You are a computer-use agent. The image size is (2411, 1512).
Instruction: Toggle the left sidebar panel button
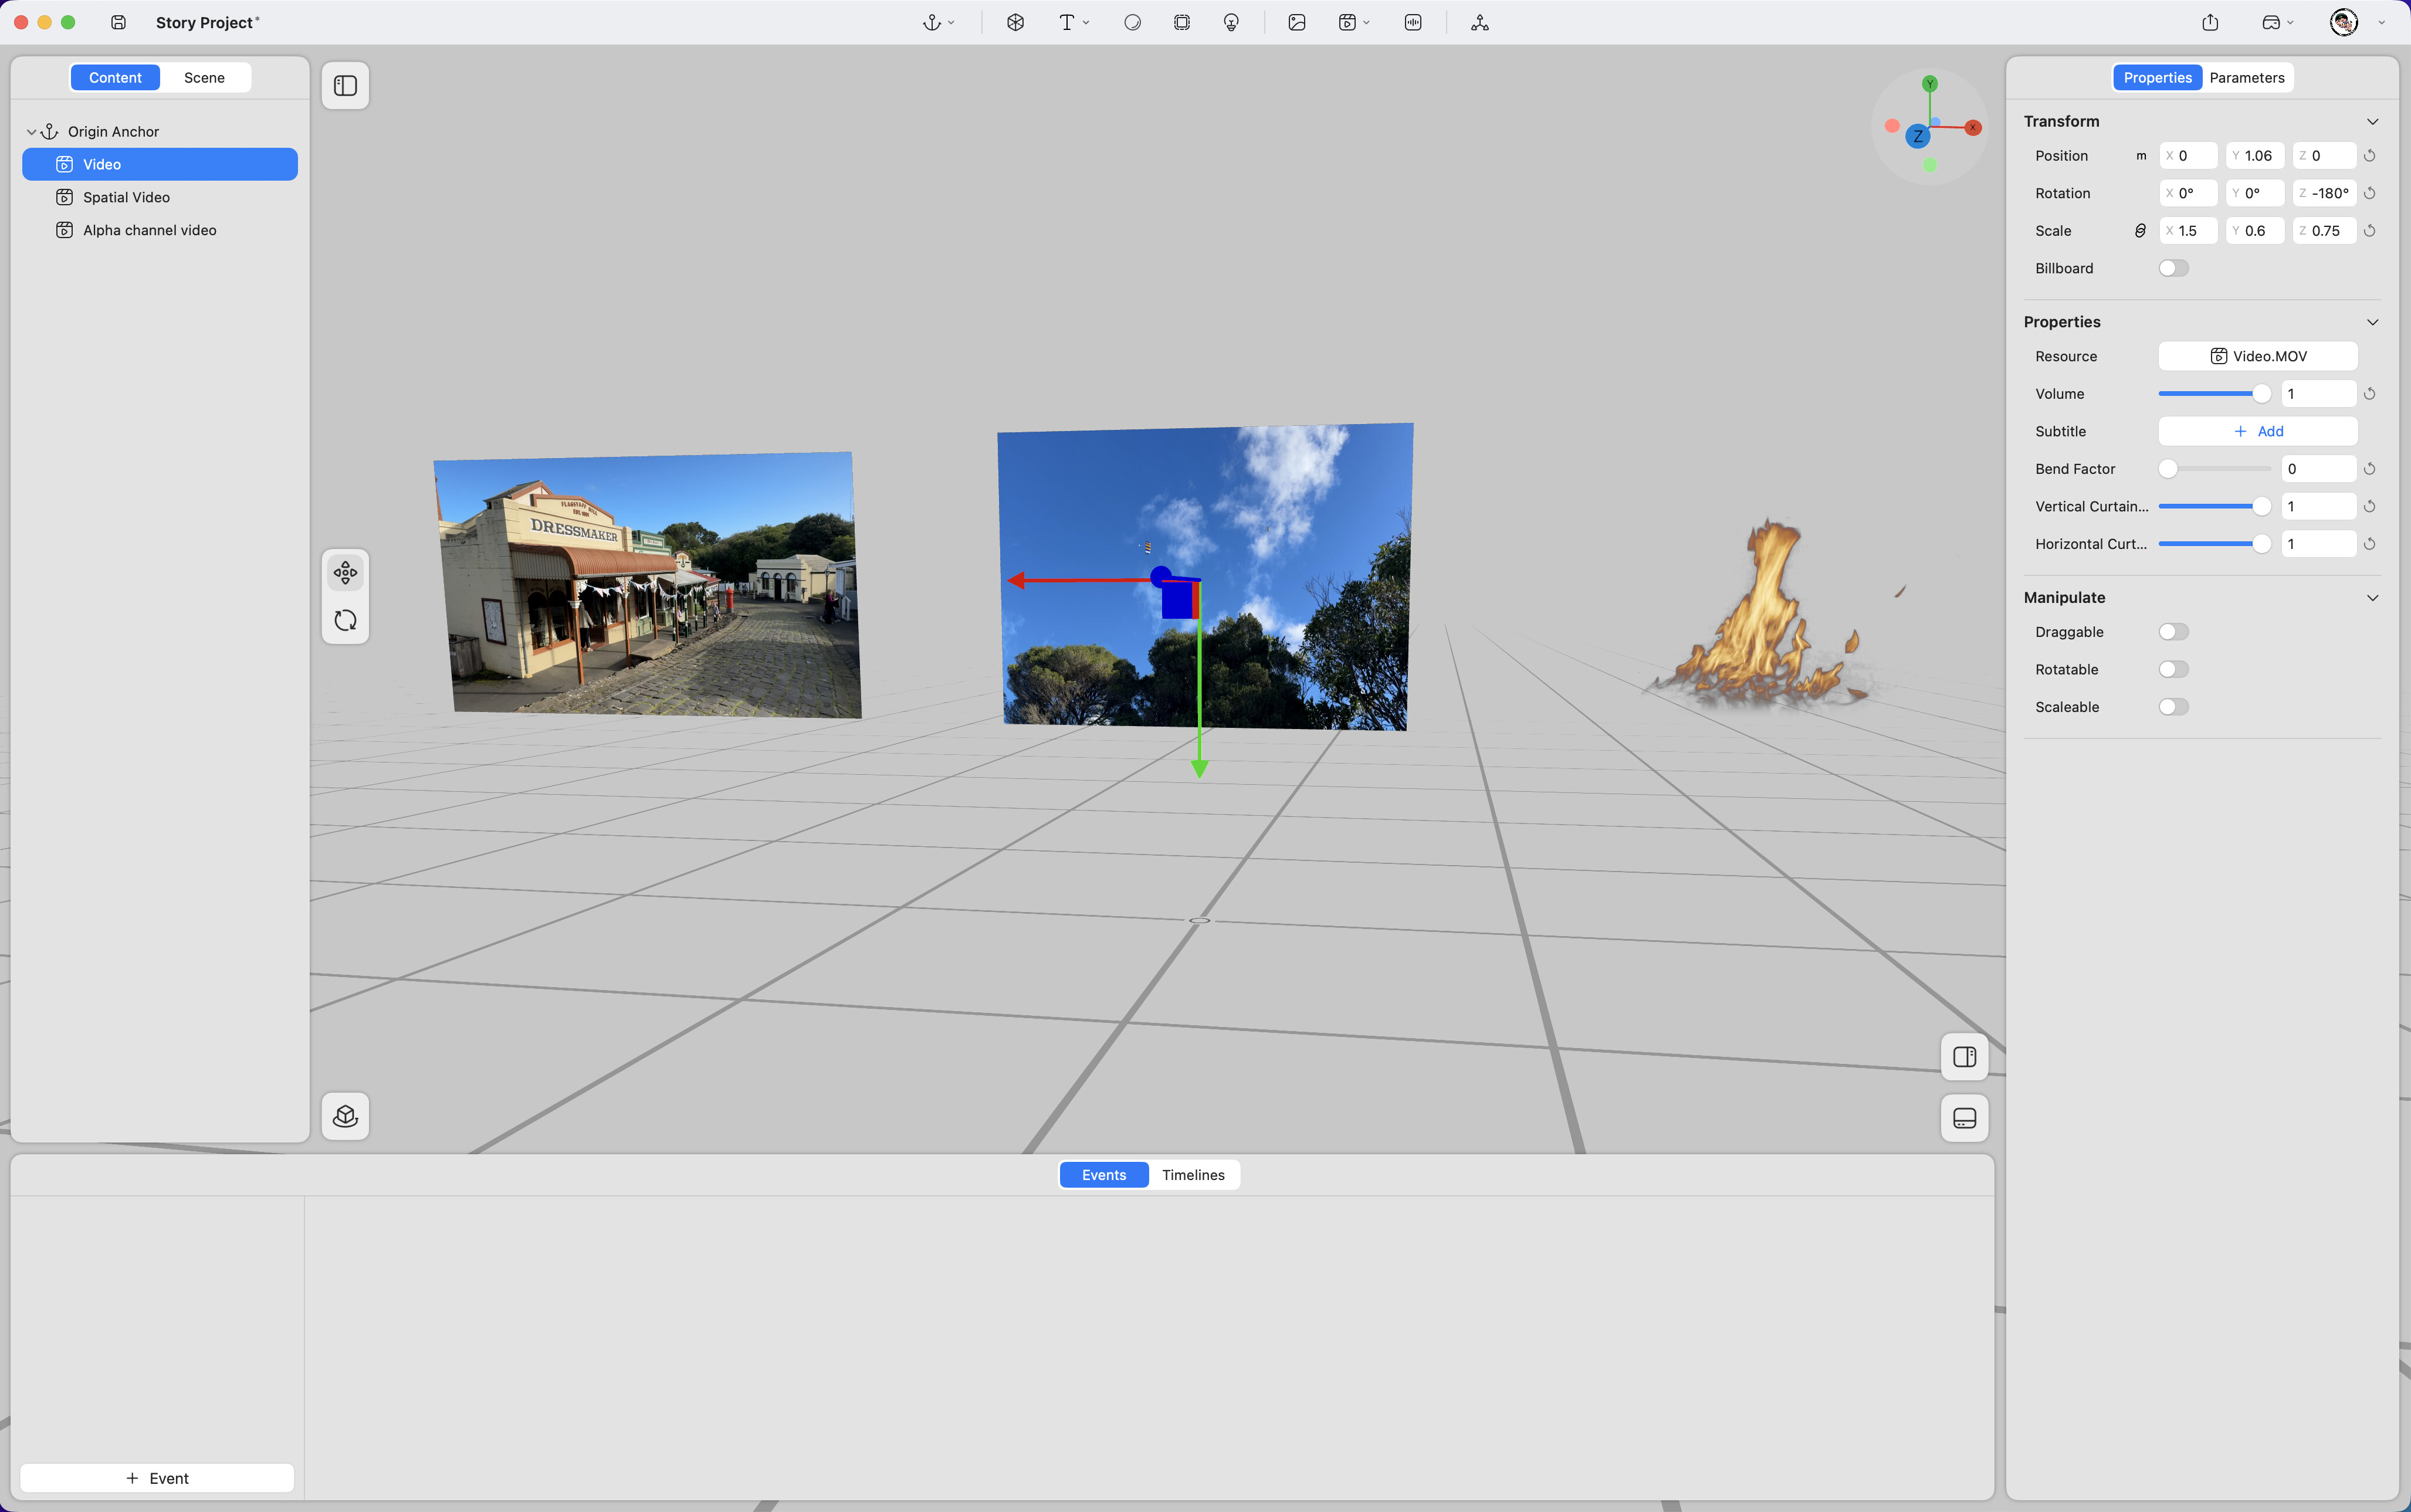(345, 86)
